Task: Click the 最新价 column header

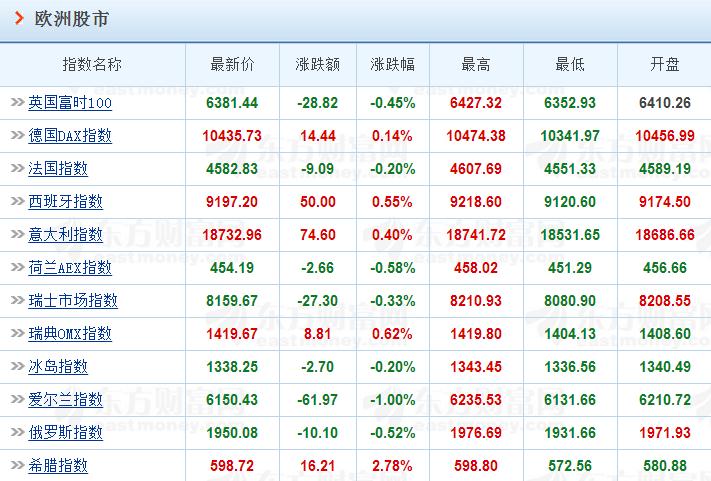Action: point(232,64)
